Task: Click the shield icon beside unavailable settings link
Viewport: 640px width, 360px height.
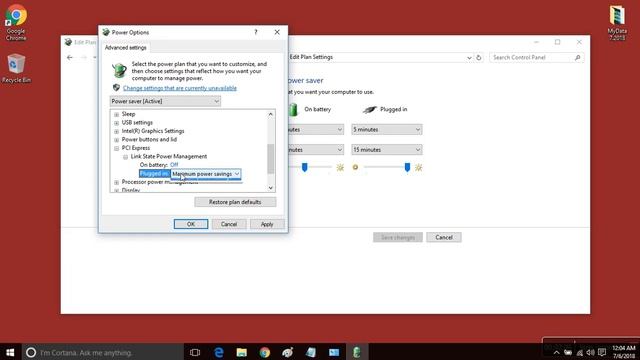Action: [116, 88]
